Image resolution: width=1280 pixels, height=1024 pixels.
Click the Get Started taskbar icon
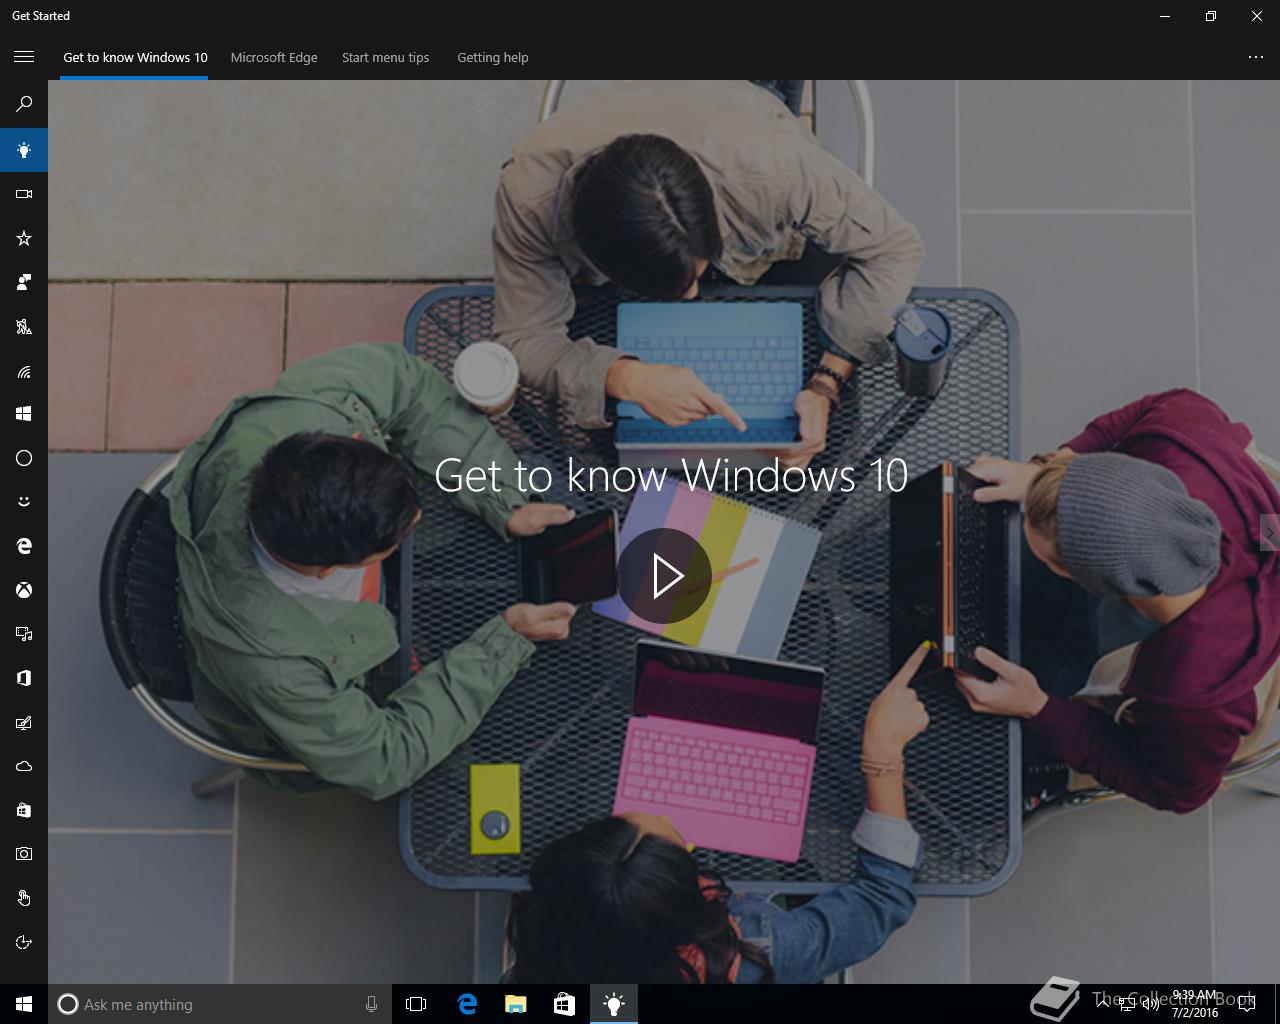coord(614,1004)
